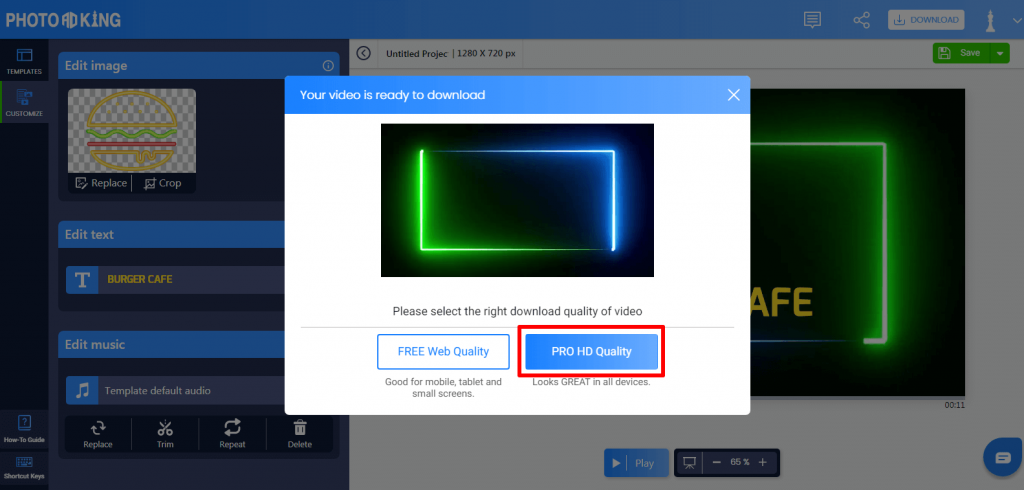Click the share icon in header
This screenshot has width=1024, height=490.
pyautogui.click(x=861, y=20)
